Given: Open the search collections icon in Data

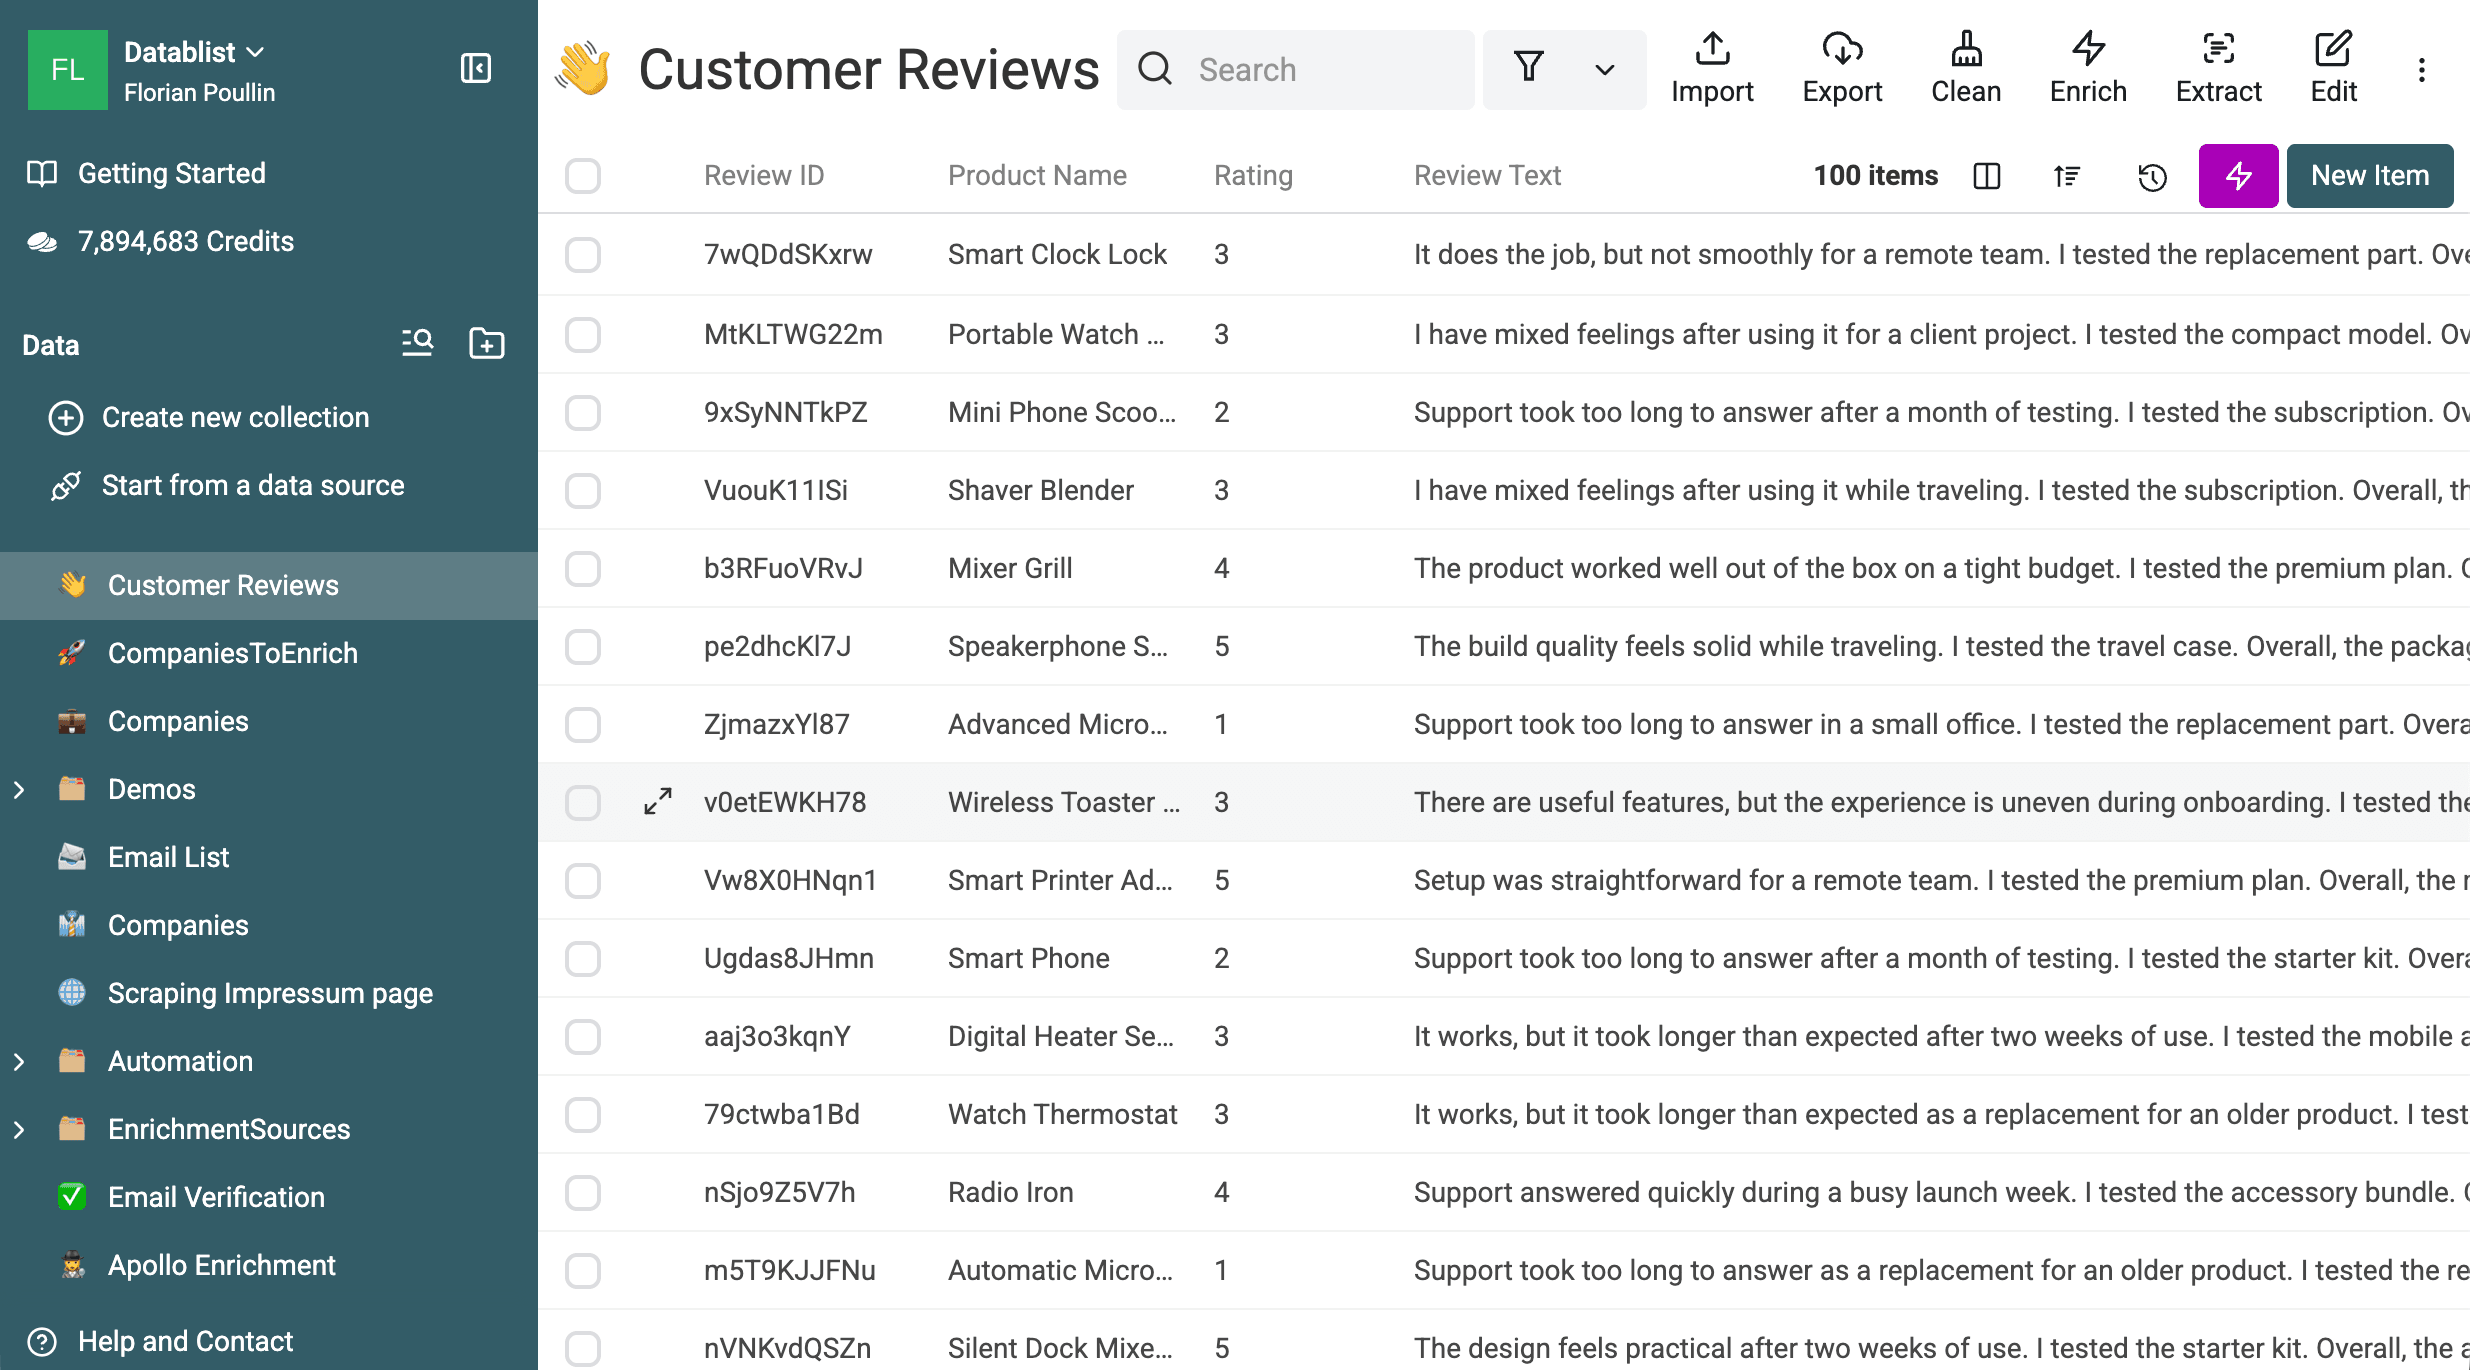Looking at the screenshot, I should coord(417,343).
